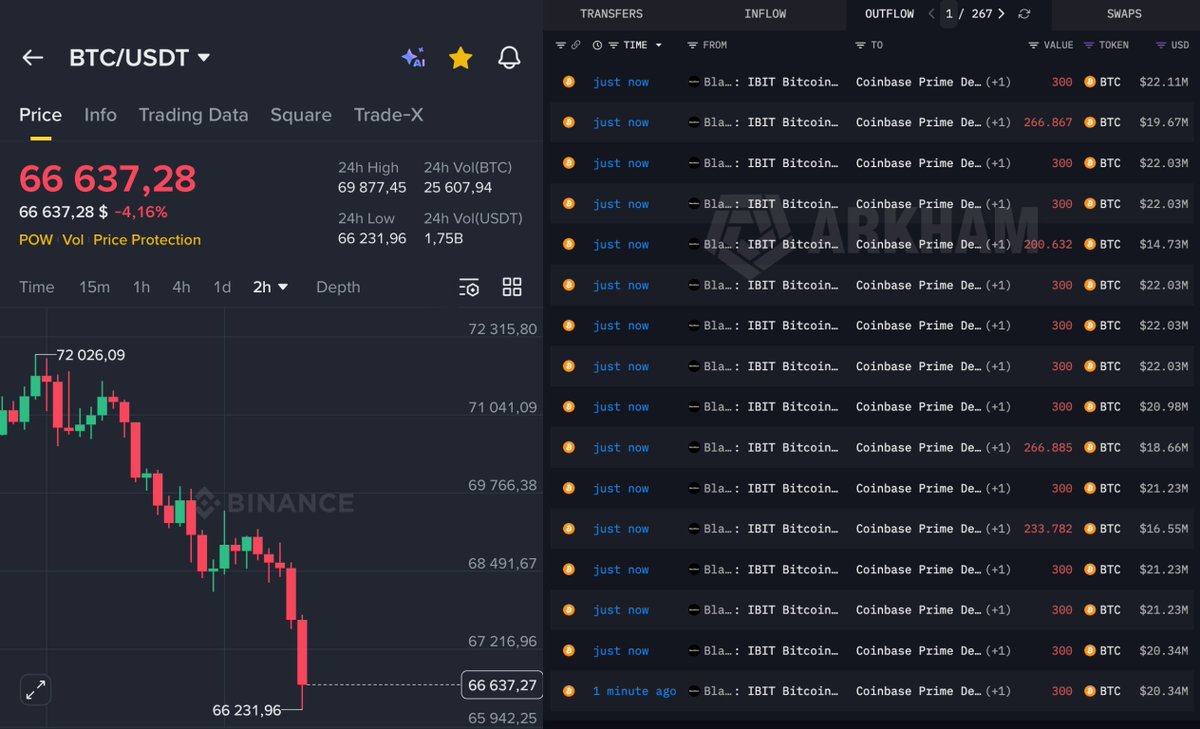
Task: Click the $22.11M USD amount
Action: [1164, 82]
